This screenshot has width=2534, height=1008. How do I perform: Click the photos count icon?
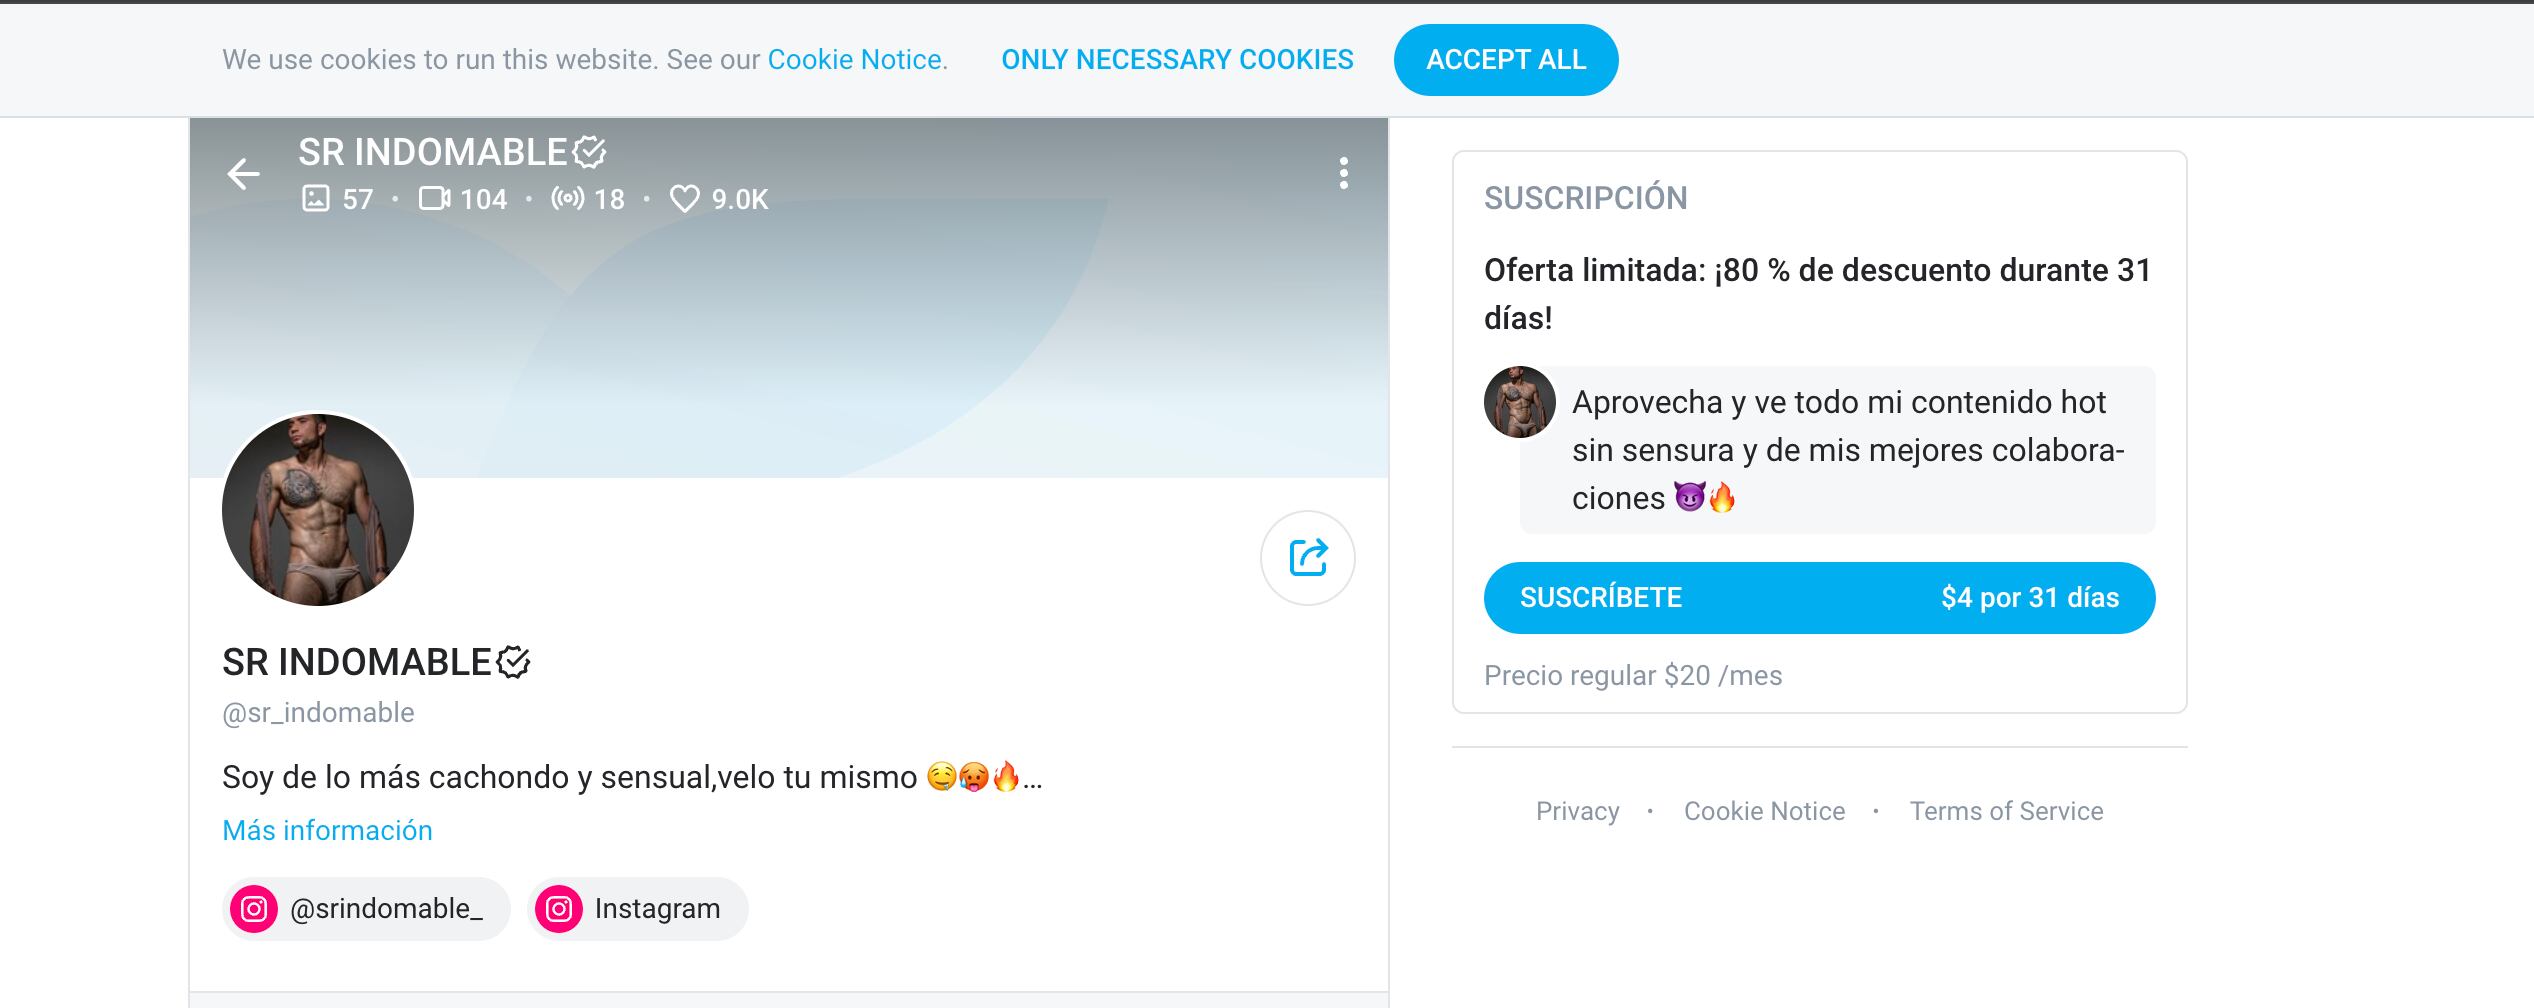[316, 199]
